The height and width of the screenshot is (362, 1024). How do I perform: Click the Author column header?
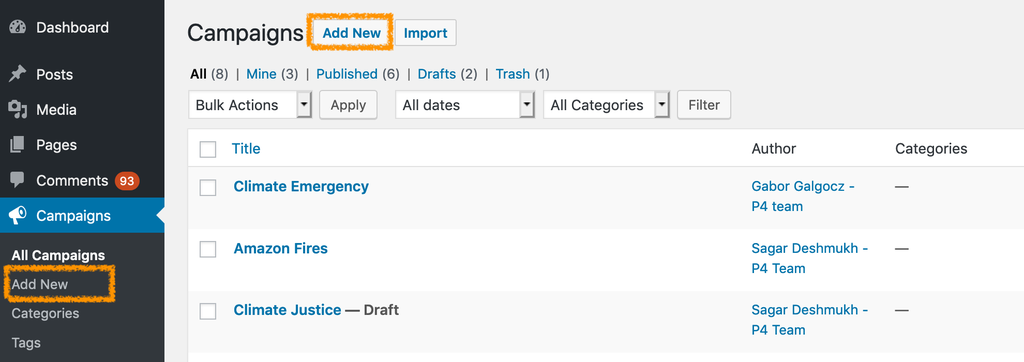pos(774,149)
